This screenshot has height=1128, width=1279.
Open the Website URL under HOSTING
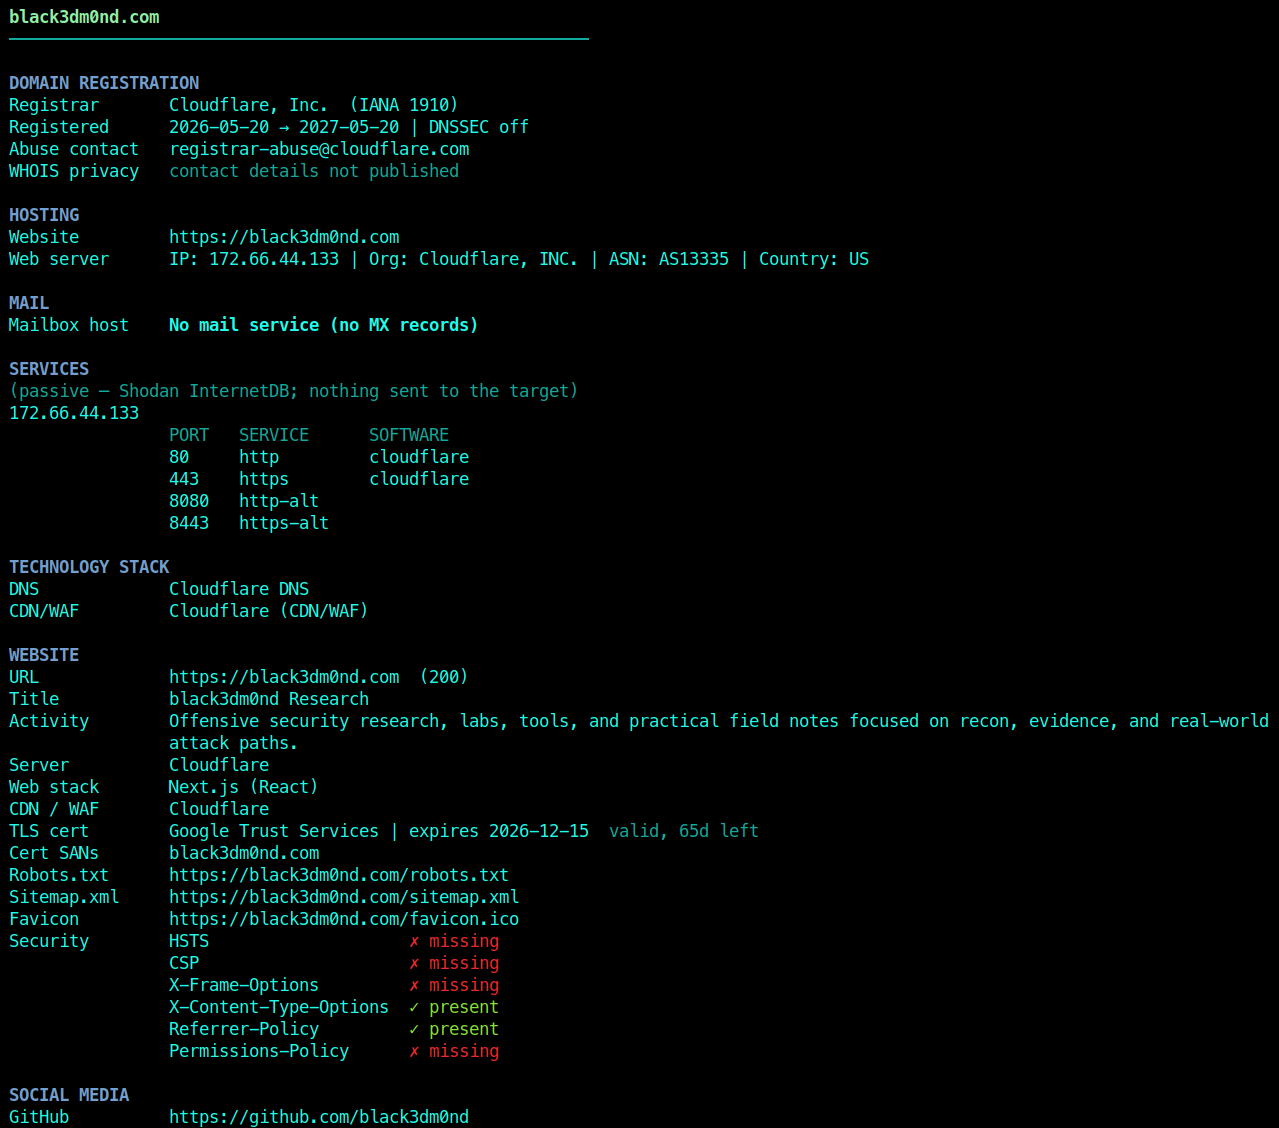pyautogui.click(x=284, y=237)
